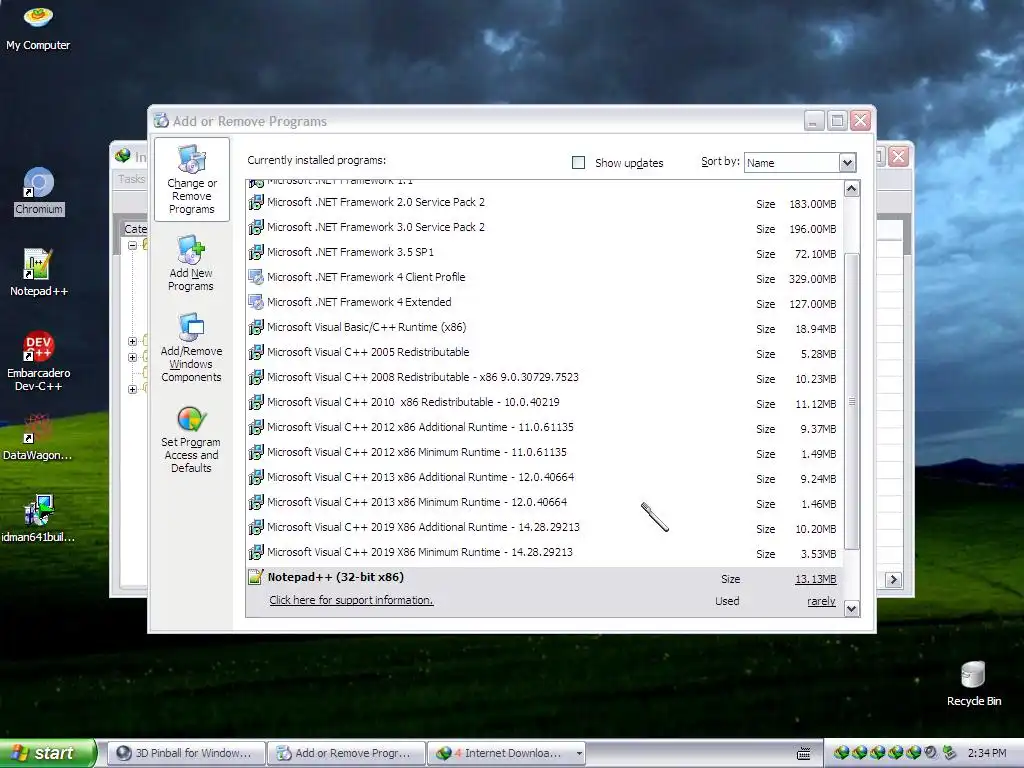Screen dimensions: 1024x768
Task: Click Add or Remove Programs taskbar button
Action: pos(346,754)
